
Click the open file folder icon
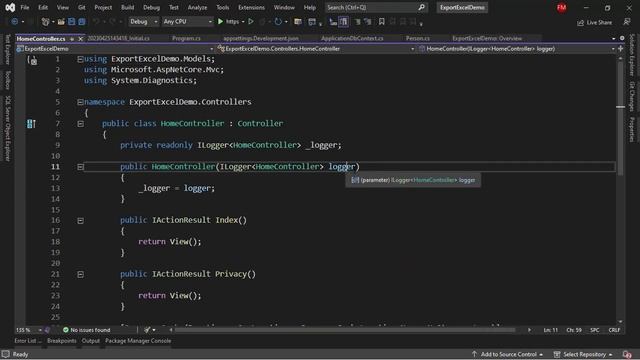pos(61,22)
